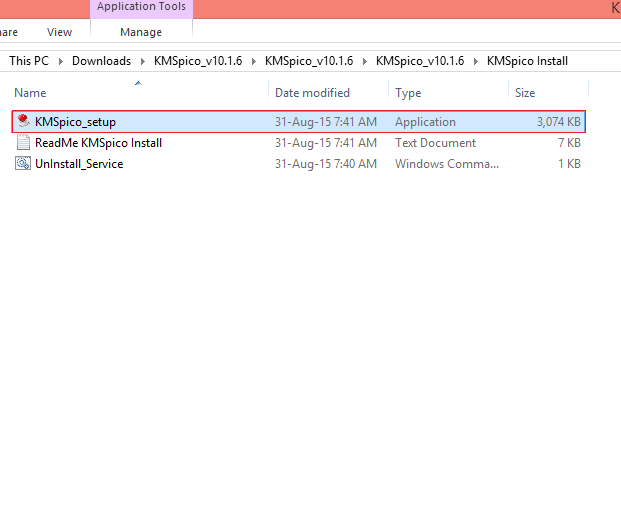Select the ReadMe KMSpico Install file name
The height and width of the screenshot is (519, 621).
pyautogui.click(x=98, y=143)
